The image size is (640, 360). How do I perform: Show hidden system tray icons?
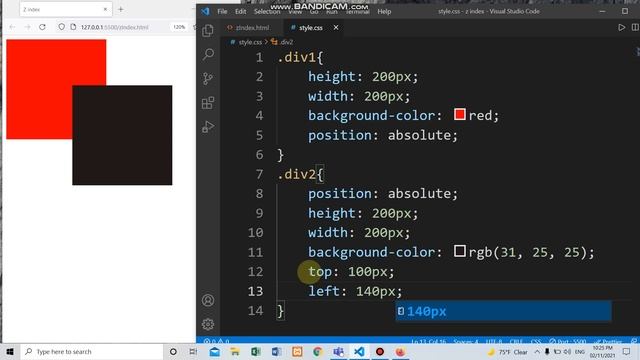[537, 351]
